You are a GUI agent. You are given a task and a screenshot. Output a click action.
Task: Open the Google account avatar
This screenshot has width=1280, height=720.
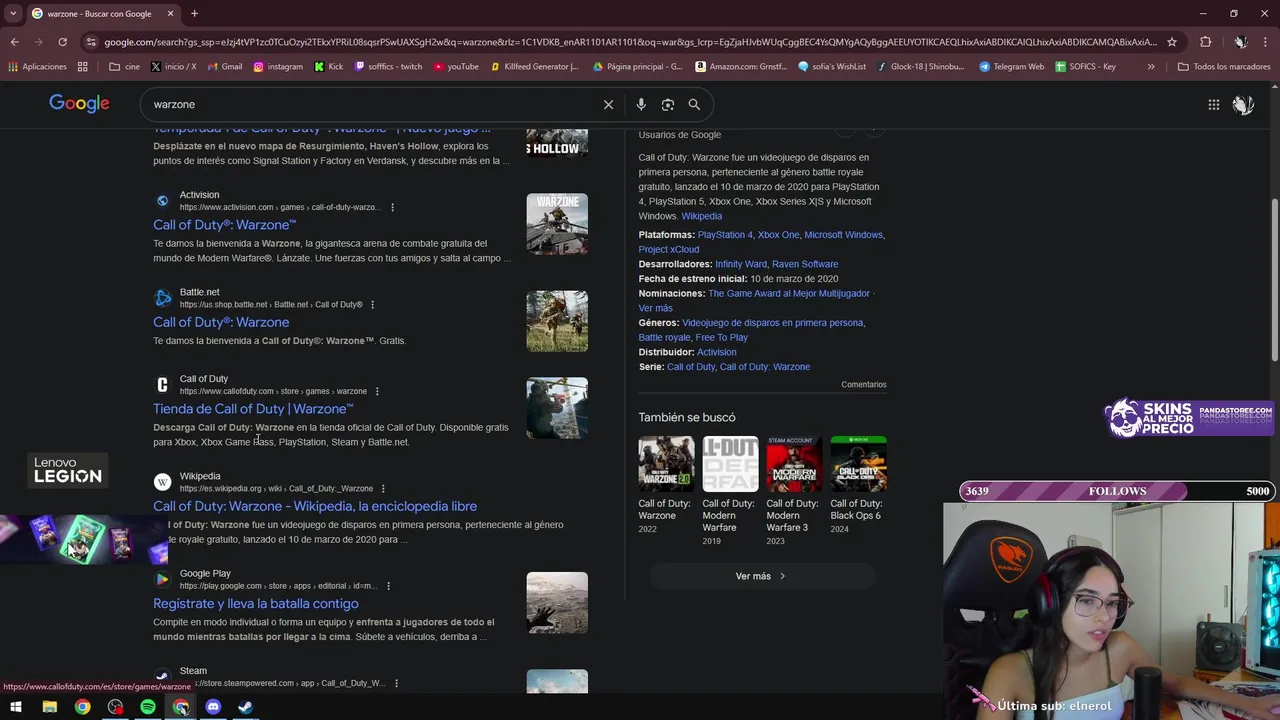(1243, 104)
